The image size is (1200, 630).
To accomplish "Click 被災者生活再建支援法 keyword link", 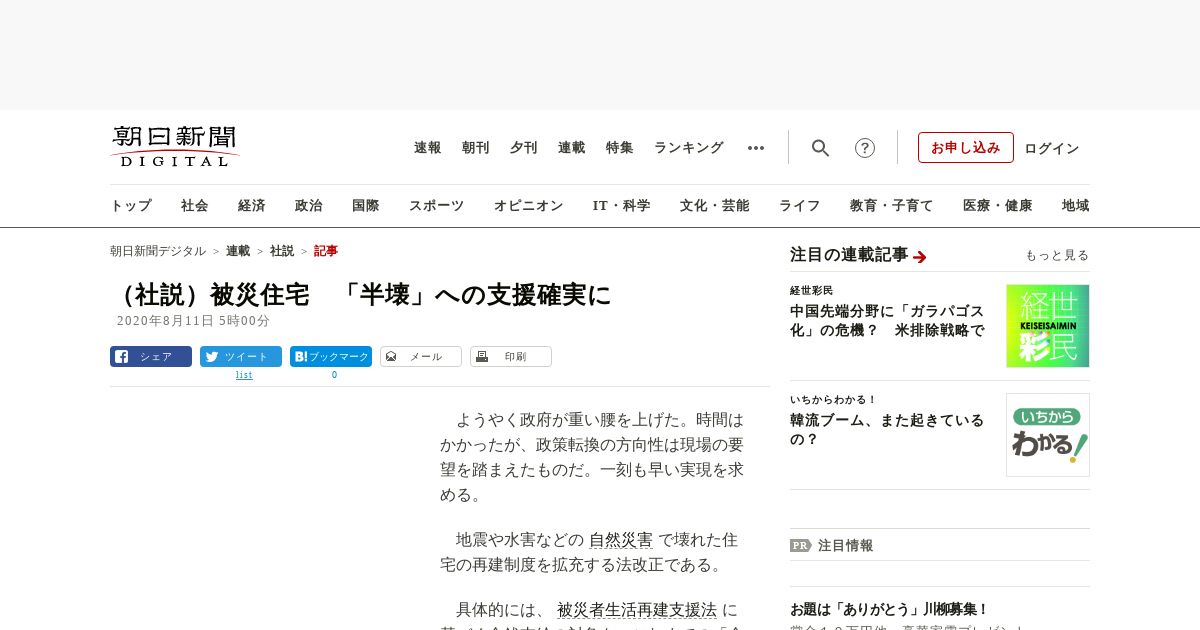I will pos(637,610).
